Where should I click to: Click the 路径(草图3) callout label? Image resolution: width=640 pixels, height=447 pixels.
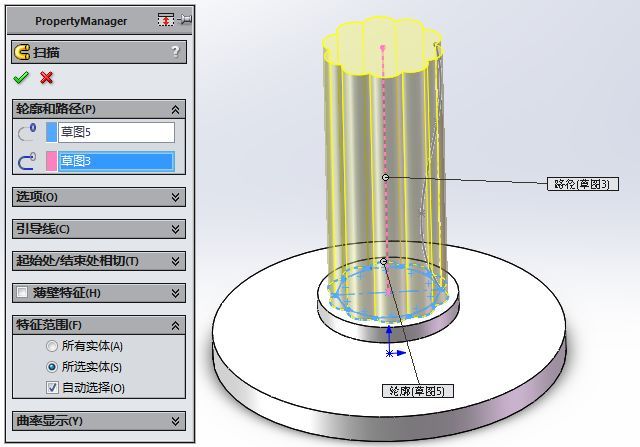(582, 184)
